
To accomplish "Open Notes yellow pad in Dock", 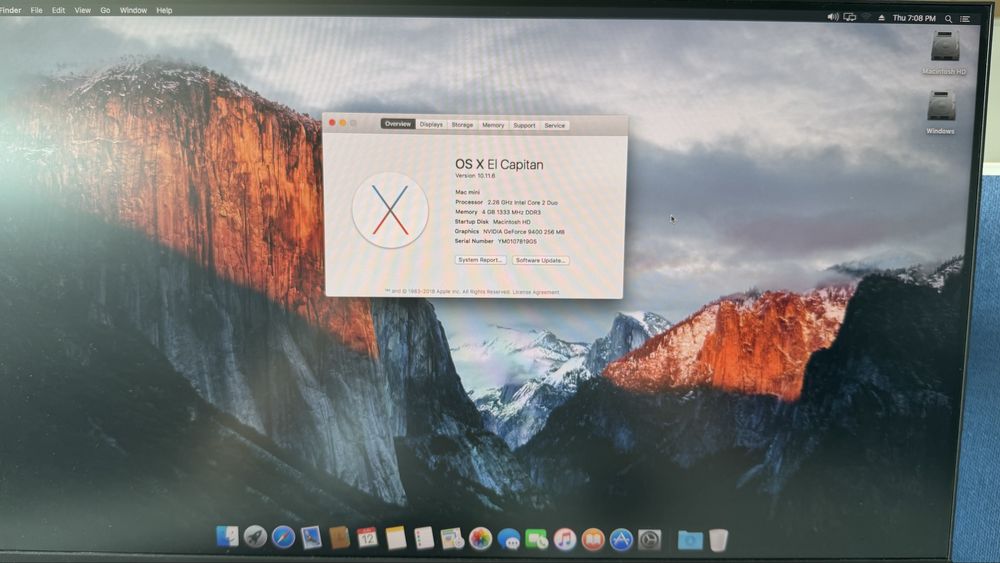I will (395, 538).
